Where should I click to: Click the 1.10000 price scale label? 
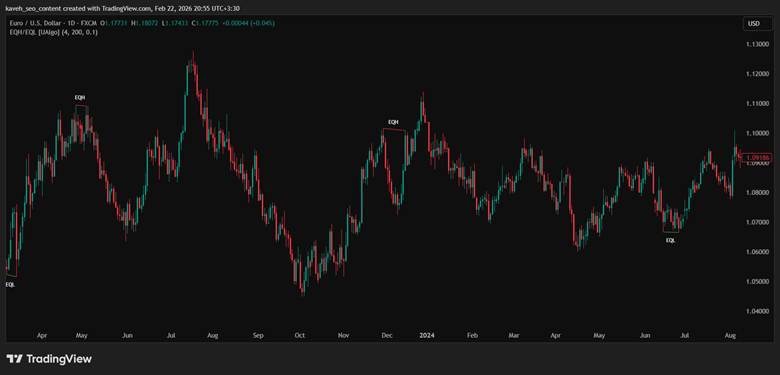(757, 133)
